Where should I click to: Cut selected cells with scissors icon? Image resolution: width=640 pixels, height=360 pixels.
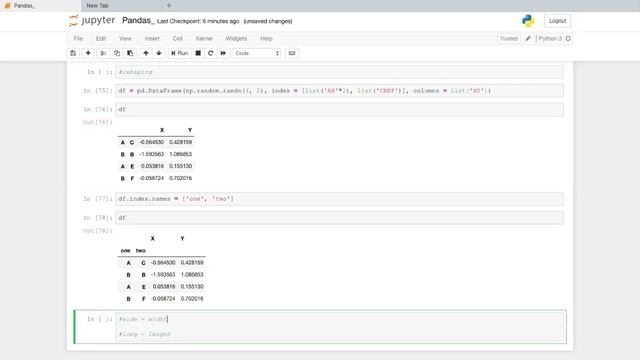point(103,53)
